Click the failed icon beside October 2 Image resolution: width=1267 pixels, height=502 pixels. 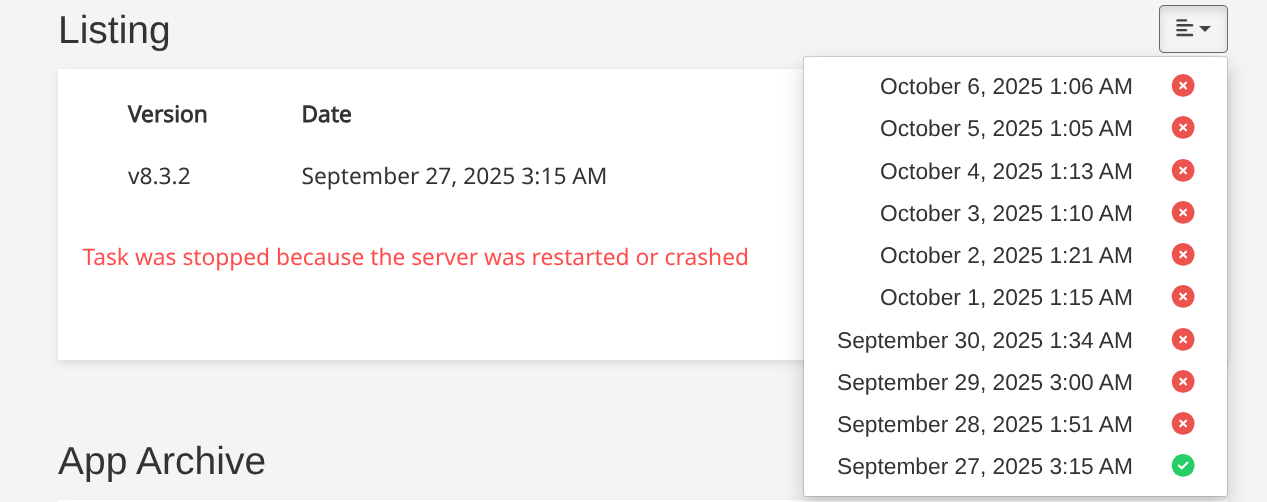tap(1183, 255)
